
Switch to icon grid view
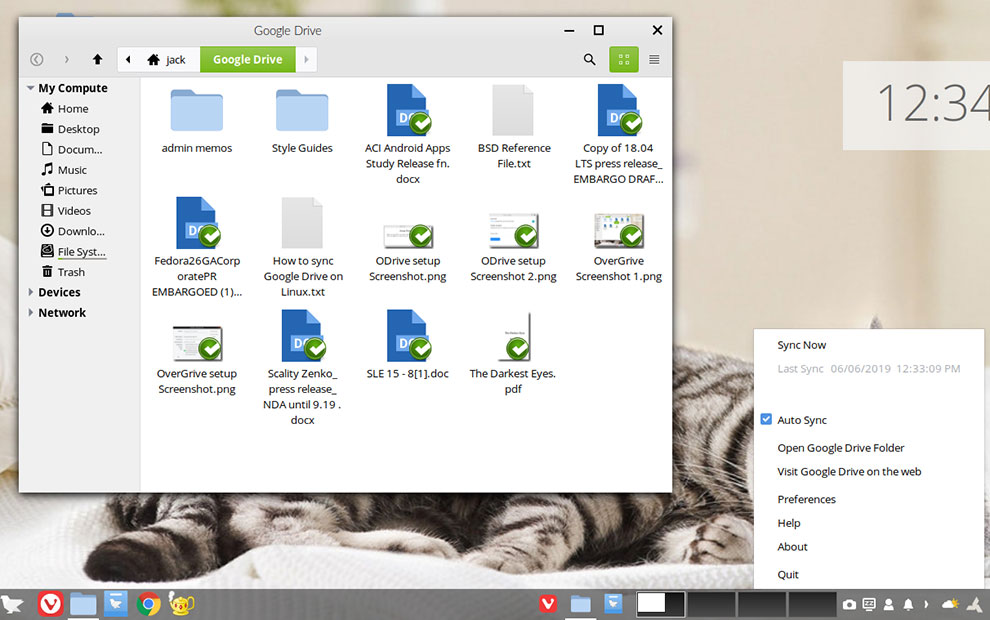[x=624, y=59]
